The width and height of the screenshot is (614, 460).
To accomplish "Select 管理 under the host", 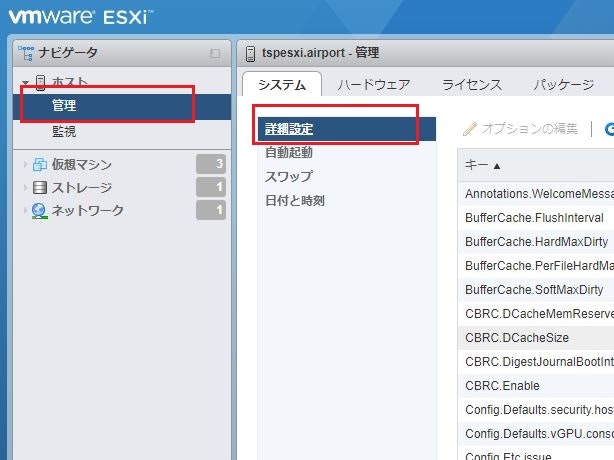I will 122,105.
